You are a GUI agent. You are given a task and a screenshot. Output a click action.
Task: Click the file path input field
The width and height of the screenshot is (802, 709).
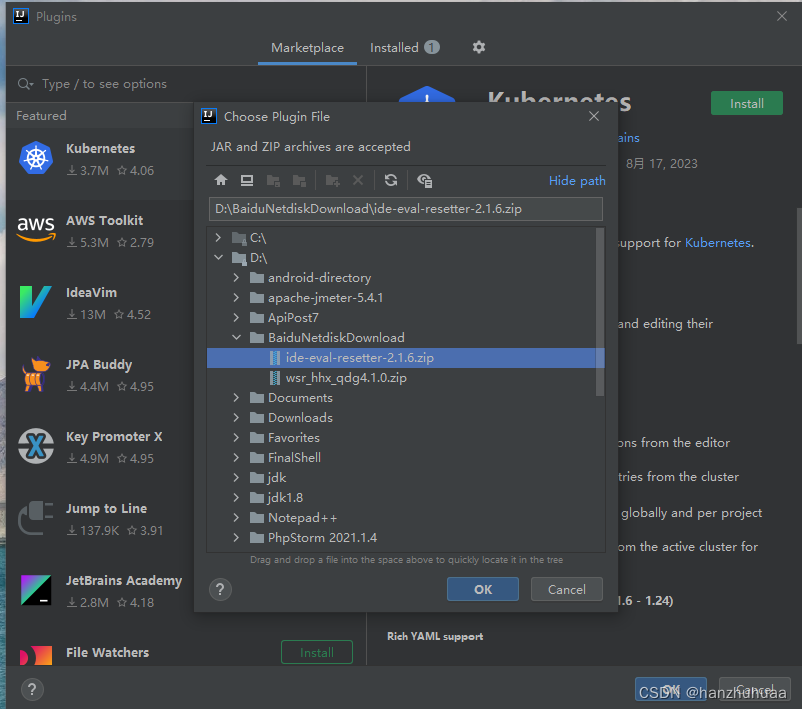(406, 209)
